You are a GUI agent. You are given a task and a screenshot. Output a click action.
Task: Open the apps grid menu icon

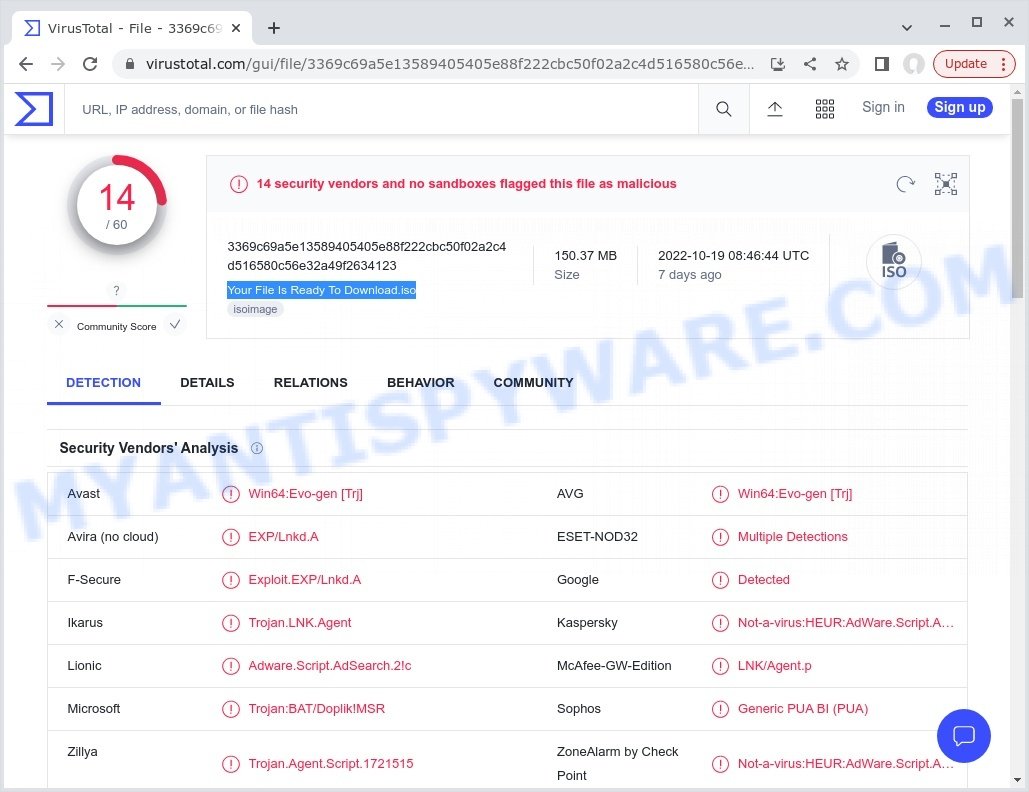[x=824, y=109]
